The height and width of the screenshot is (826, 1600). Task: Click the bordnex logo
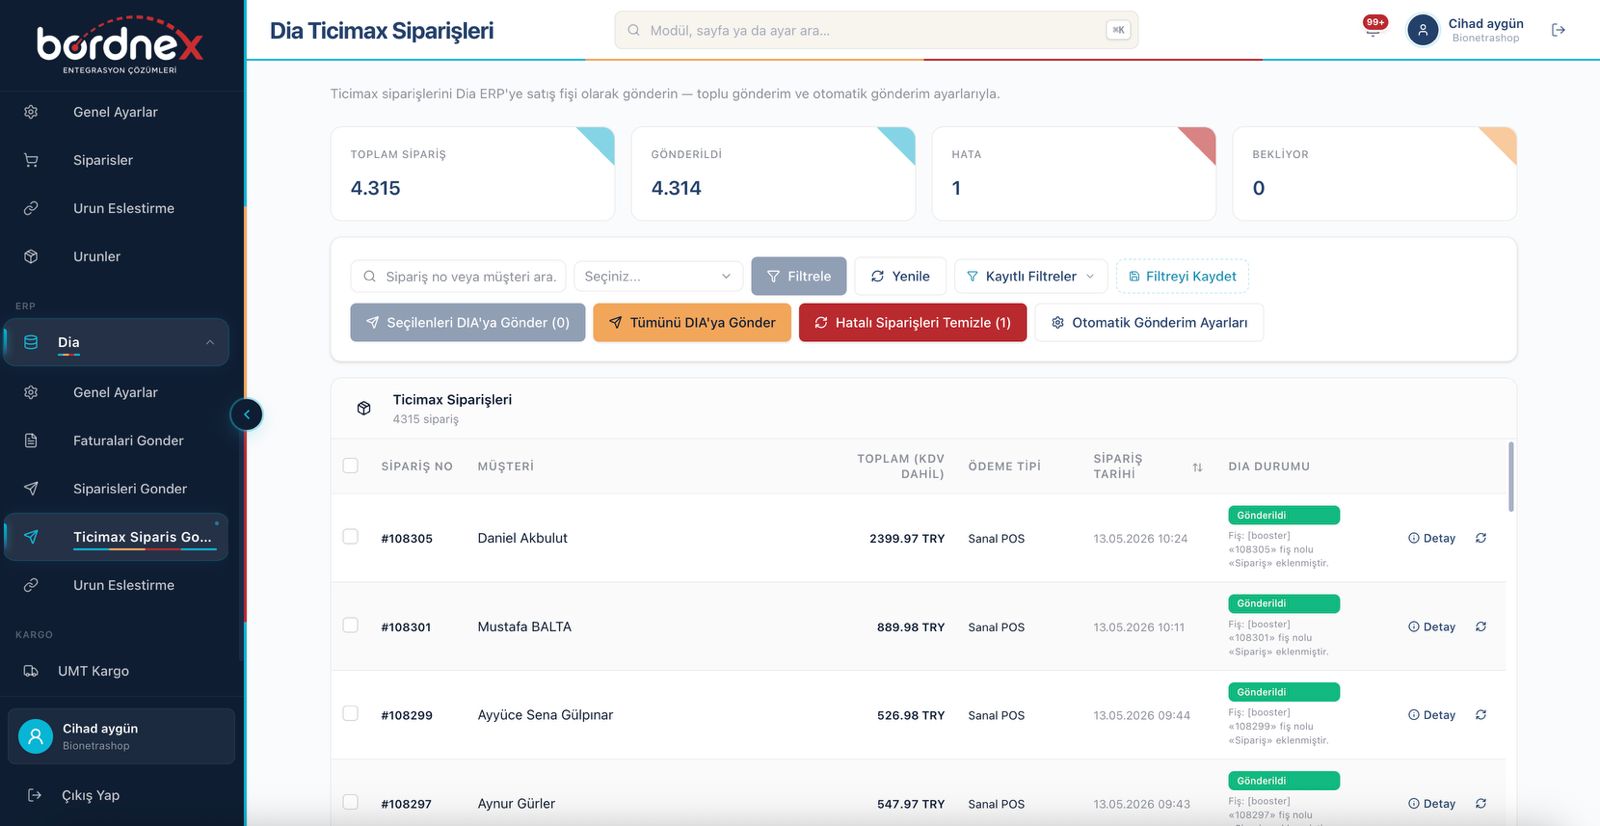pyautogui.click(x=120, y=45)
